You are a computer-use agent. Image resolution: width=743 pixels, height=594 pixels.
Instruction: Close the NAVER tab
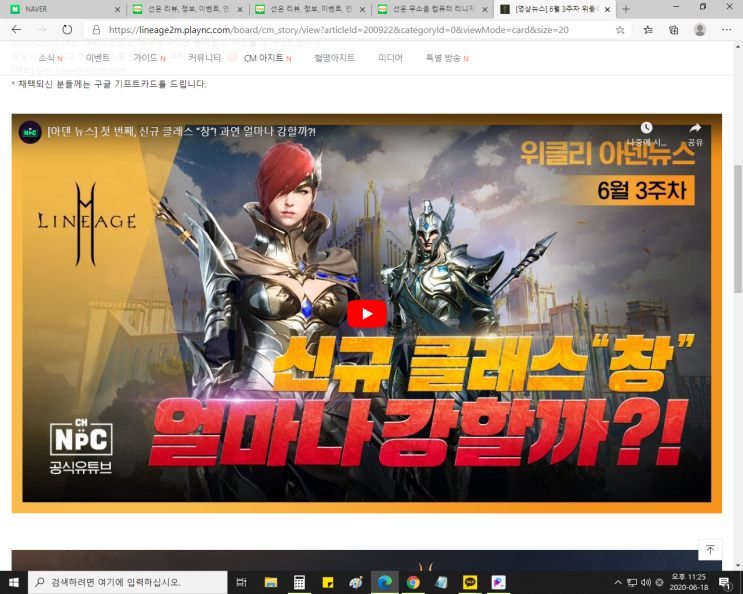coord(118,9)
